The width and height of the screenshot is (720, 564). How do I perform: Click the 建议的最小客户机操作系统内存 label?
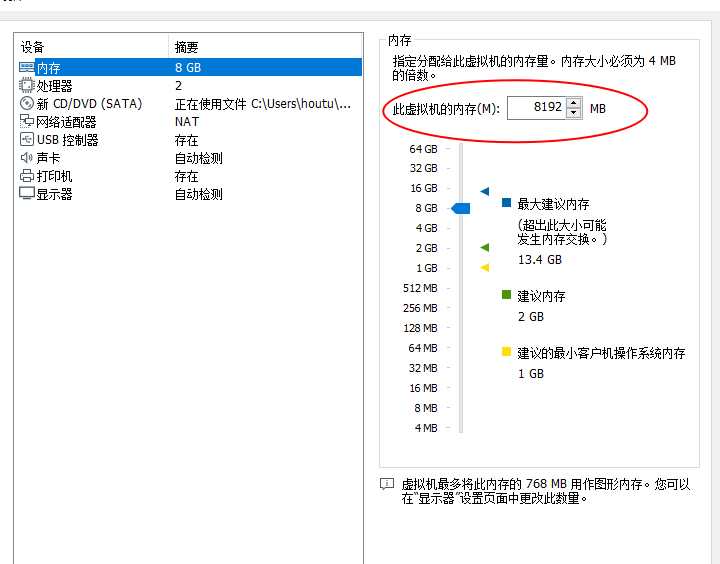[x=601, y=353]
